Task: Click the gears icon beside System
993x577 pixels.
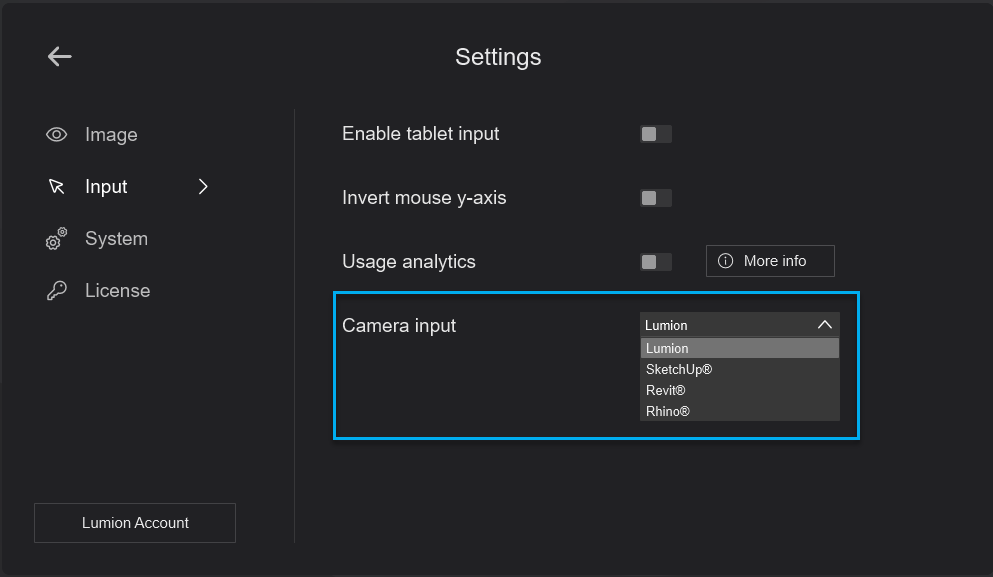Action: (56, 239)
